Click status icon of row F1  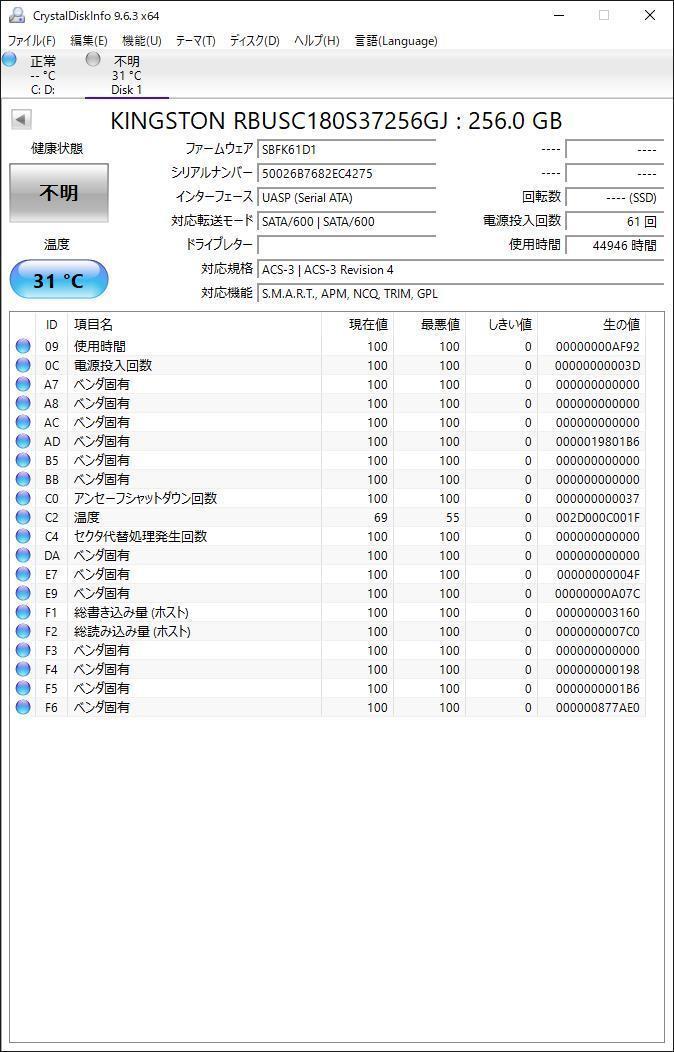pos(23,613)
